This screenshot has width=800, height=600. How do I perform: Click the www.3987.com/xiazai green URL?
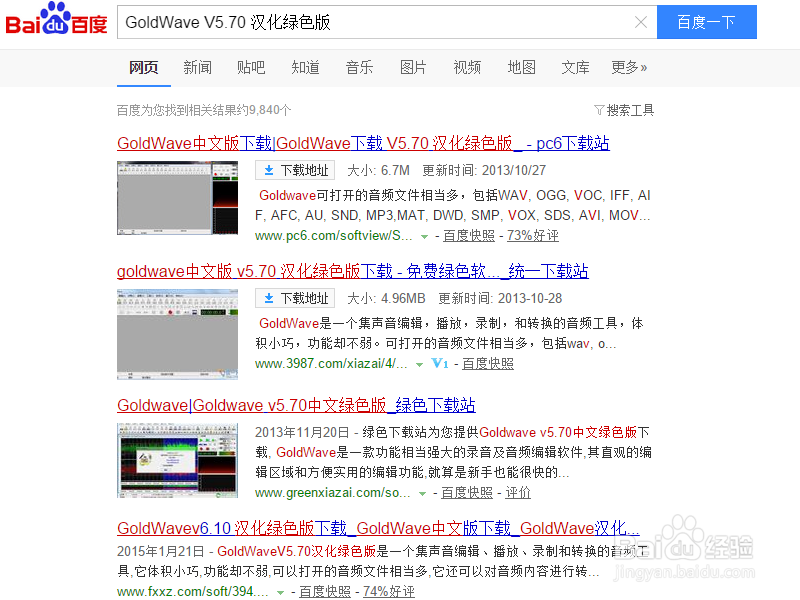pyautogui.click(x=331, y=364)
